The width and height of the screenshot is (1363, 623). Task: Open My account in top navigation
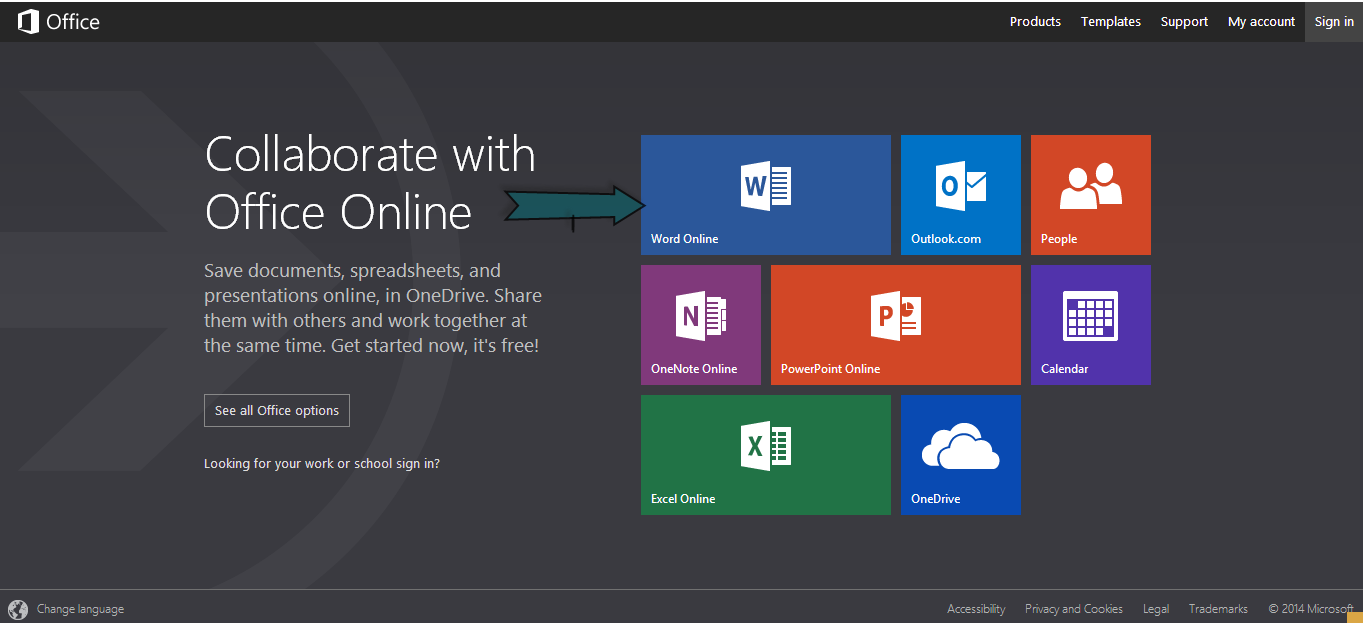click(x=1261, y=21)
